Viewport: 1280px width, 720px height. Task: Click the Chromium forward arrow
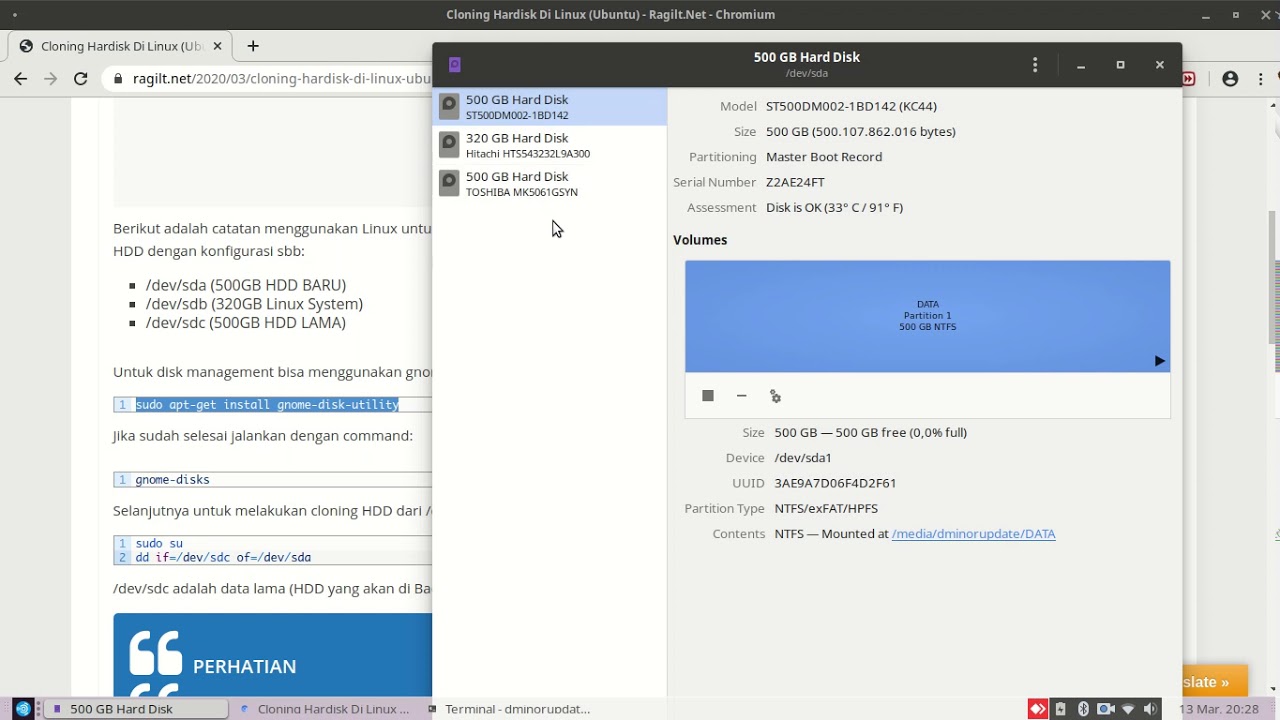51,79
